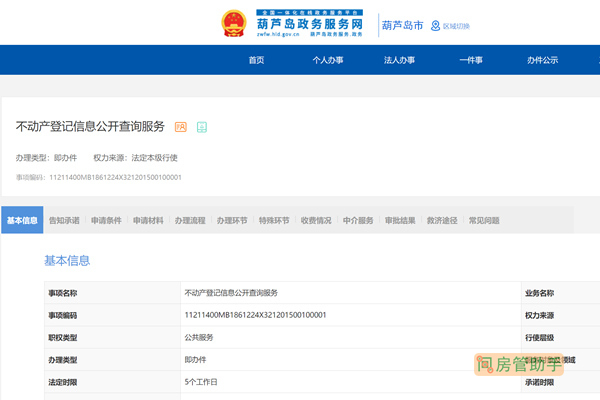The height and width of the screenshot is (400, 600).
Task: Switch to the 办理环节 tab
Action: (x=232, y=220)
